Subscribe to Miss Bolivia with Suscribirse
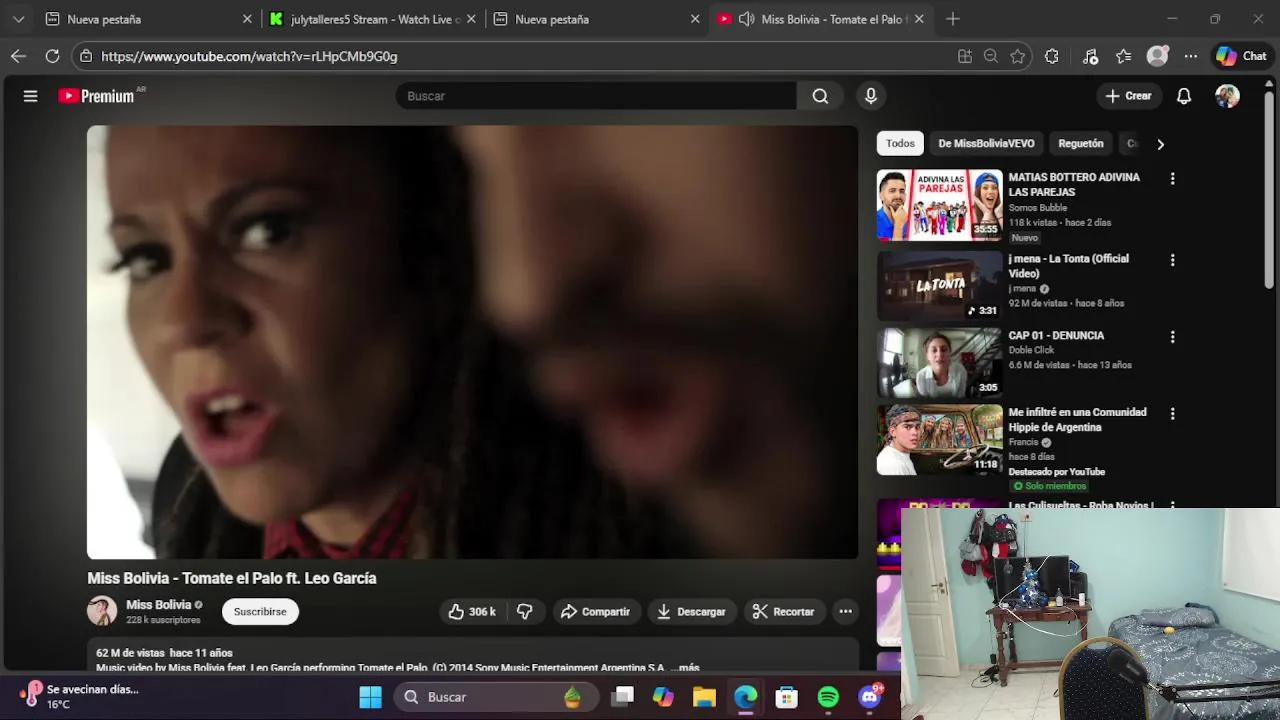Image resolution: width=1280 pixels, height=720 pixels. 260,612
